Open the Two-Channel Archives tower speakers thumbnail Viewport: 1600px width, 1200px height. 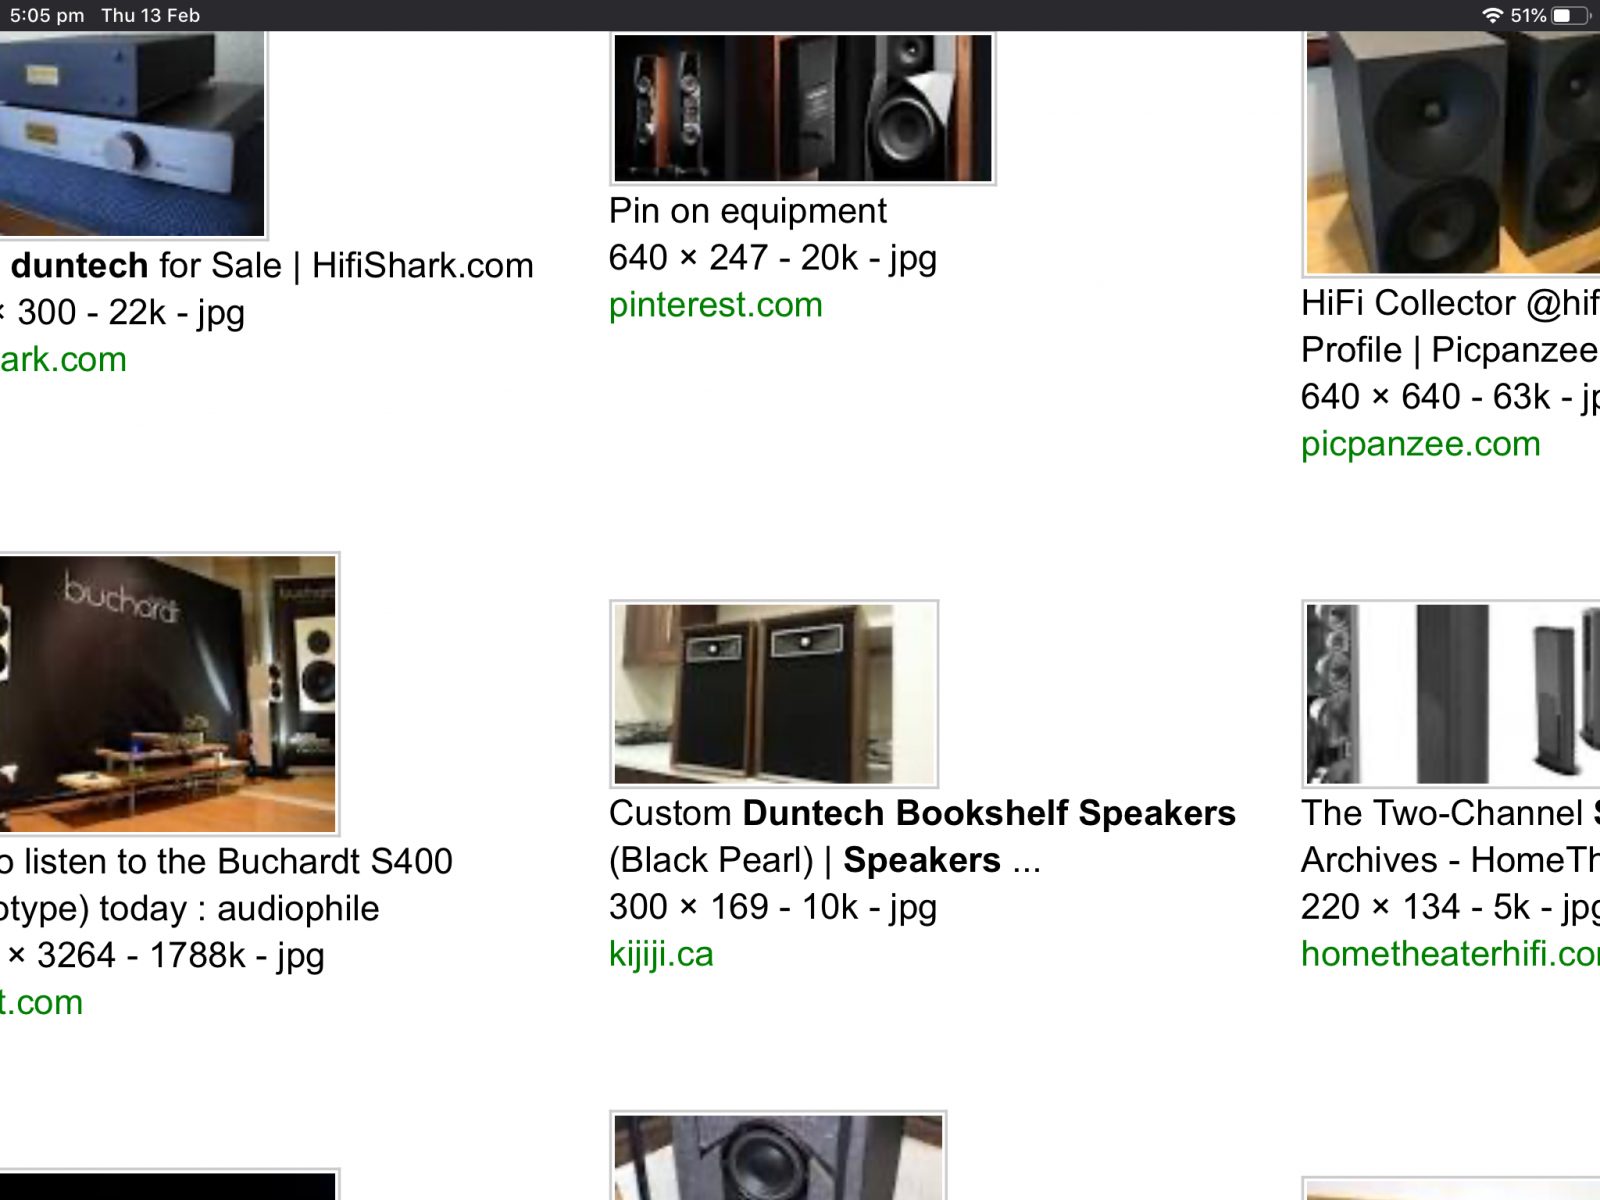1452,694
